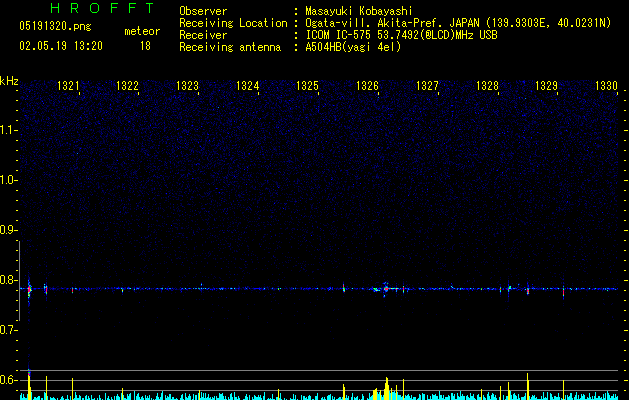This screenshot has height=400, width=629.
Task: Click the 1.1 frequency axis label
Action: click(8, 130)
